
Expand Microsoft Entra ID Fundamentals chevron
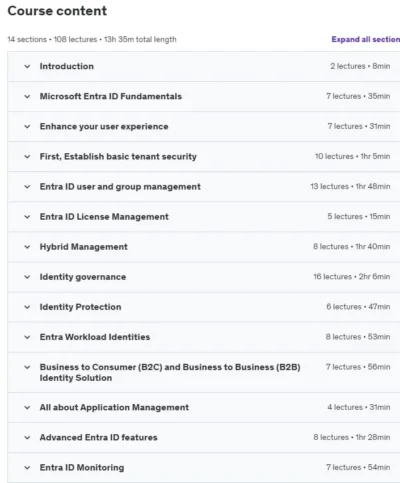[x=27, y=97]
